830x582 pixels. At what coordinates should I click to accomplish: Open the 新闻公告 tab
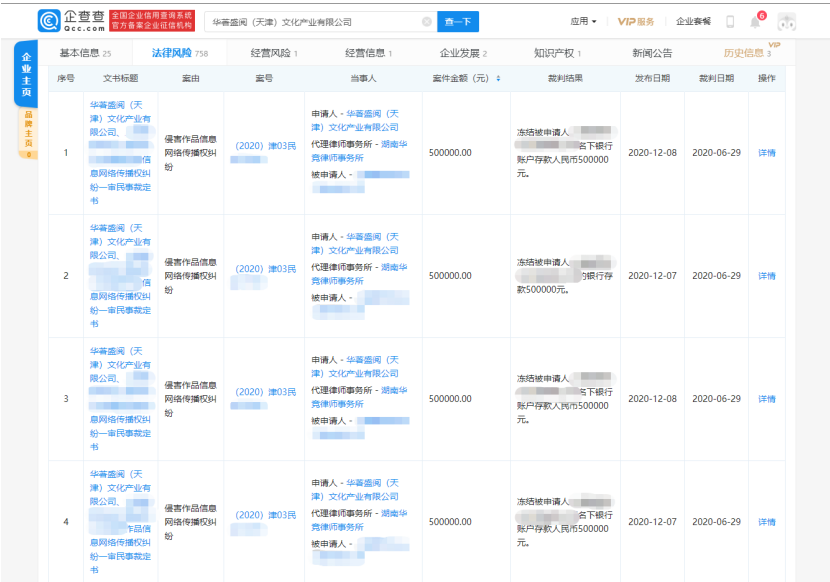click(652, 53)
